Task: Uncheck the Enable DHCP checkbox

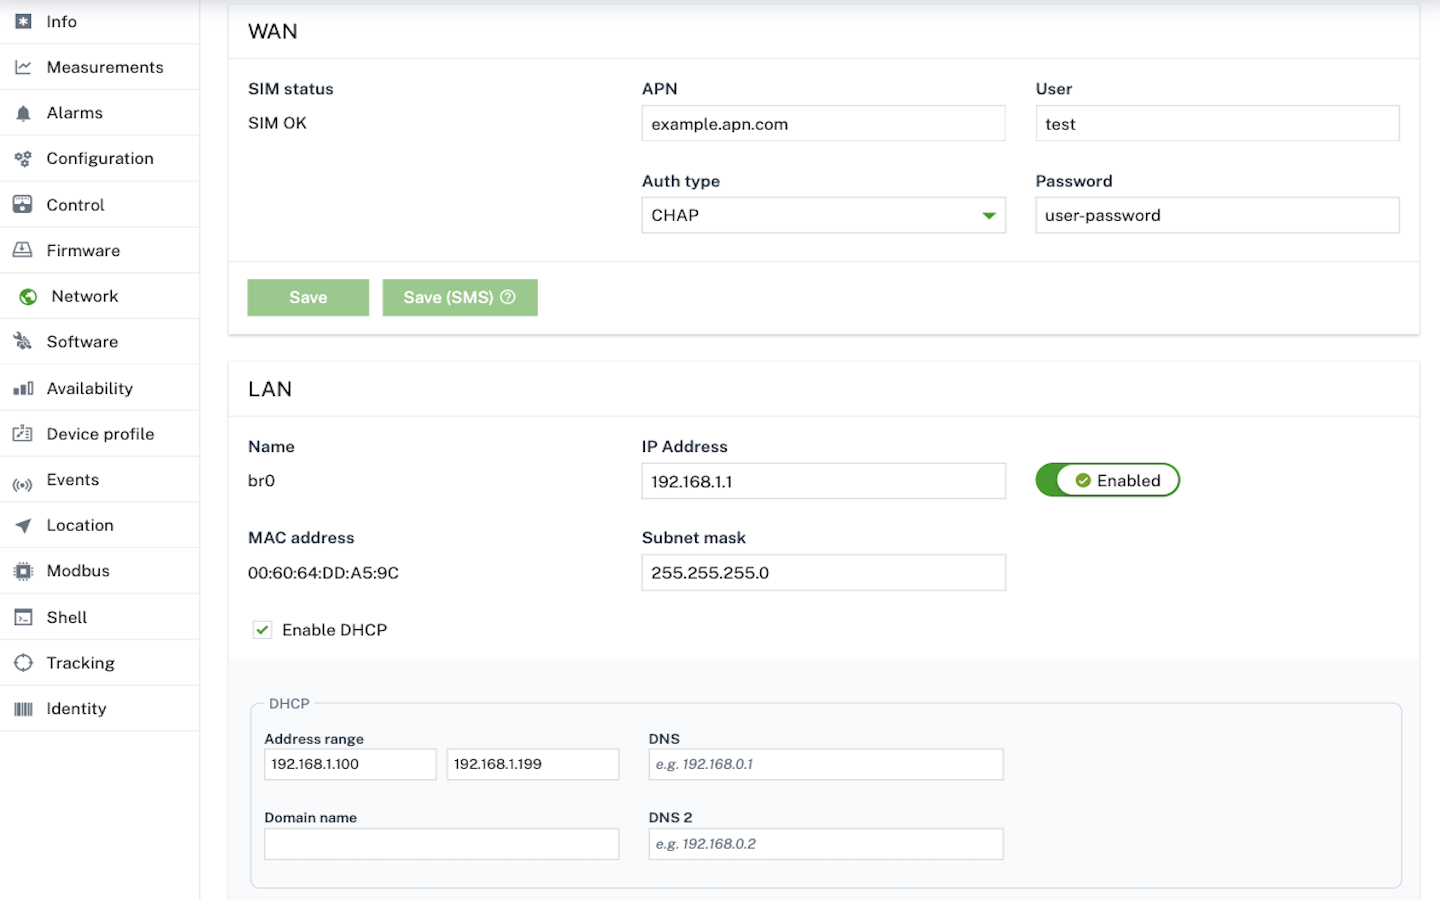Action: [262, 630]
